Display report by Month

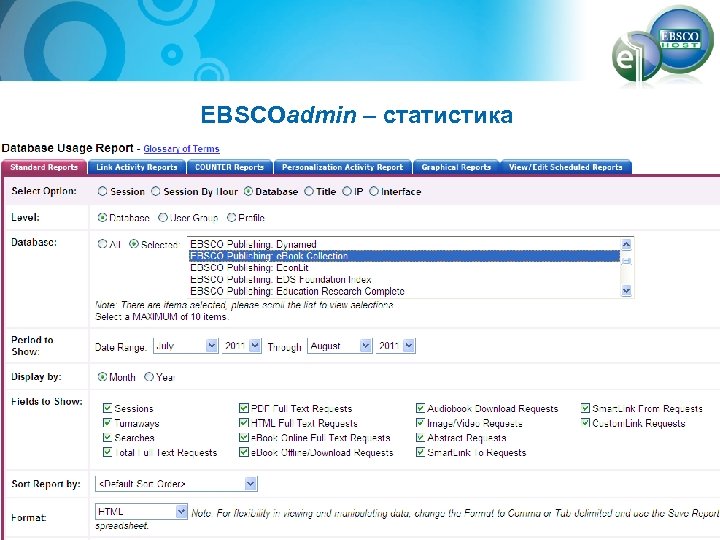102,377
